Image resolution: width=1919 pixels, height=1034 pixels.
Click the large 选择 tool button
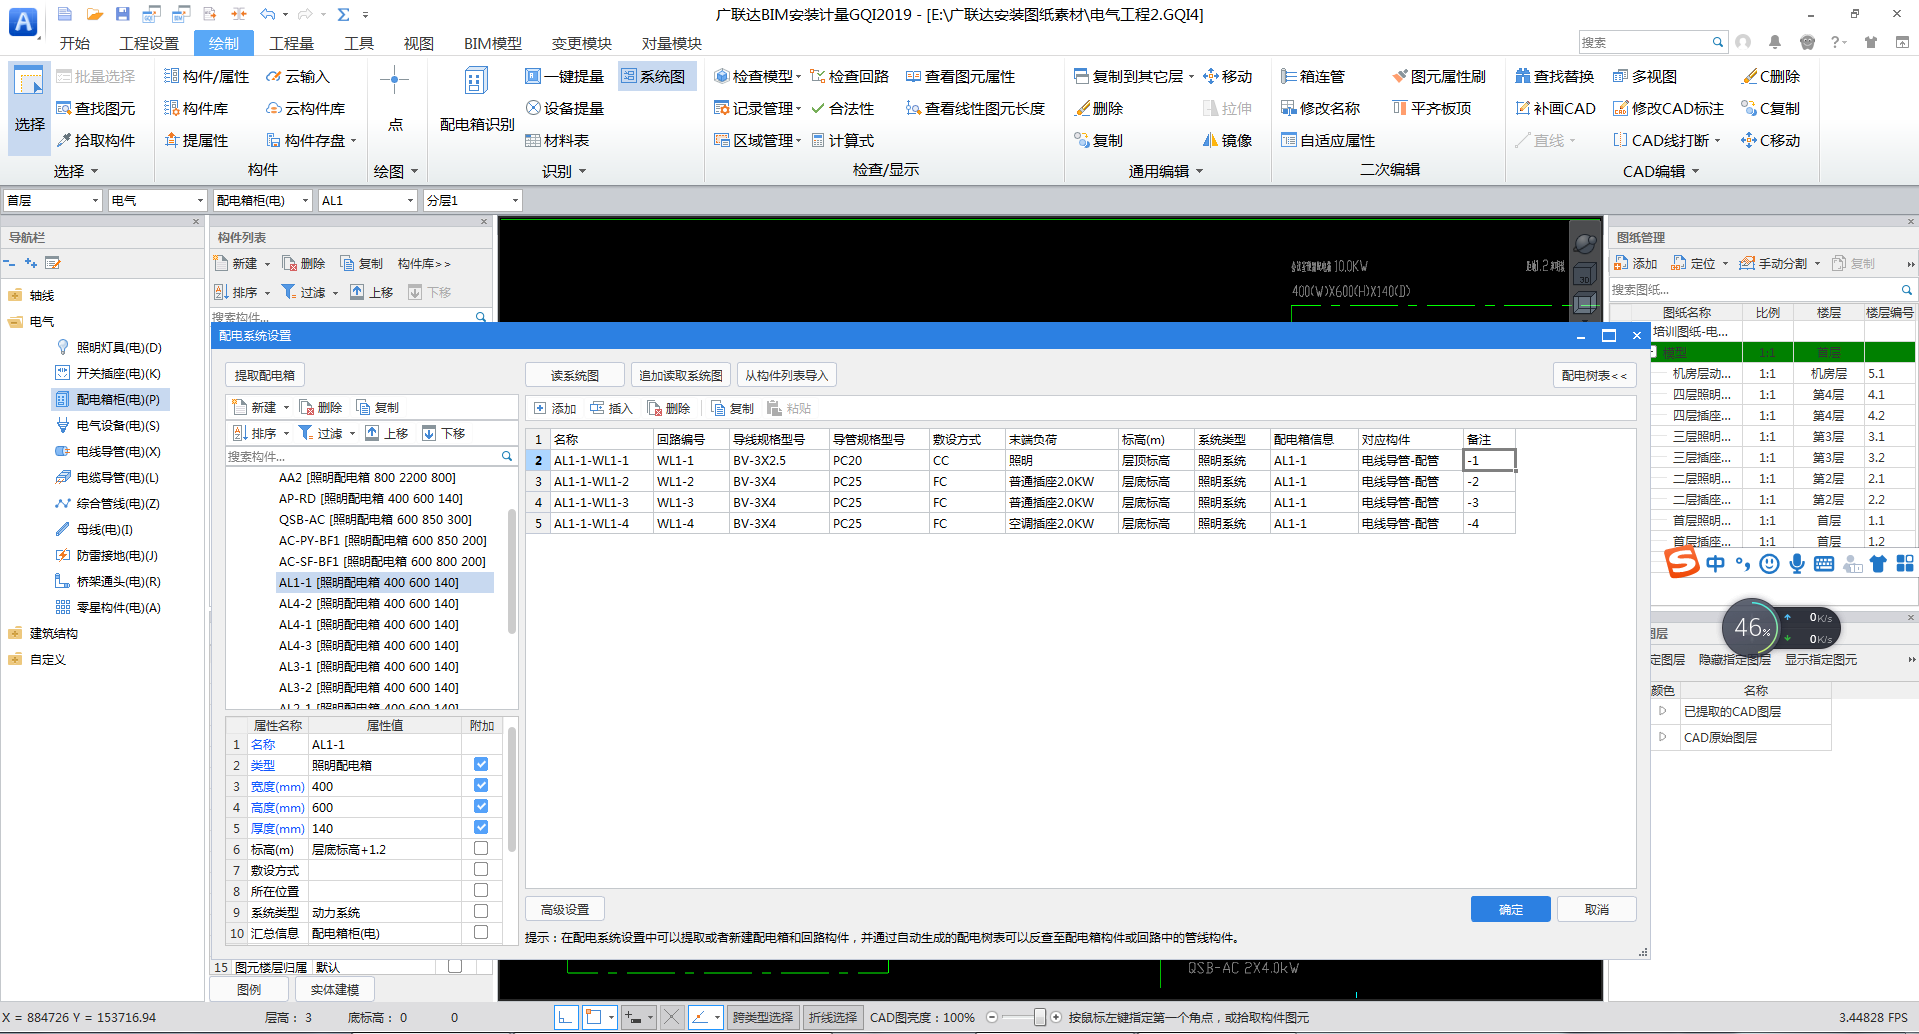pos(29,108)
